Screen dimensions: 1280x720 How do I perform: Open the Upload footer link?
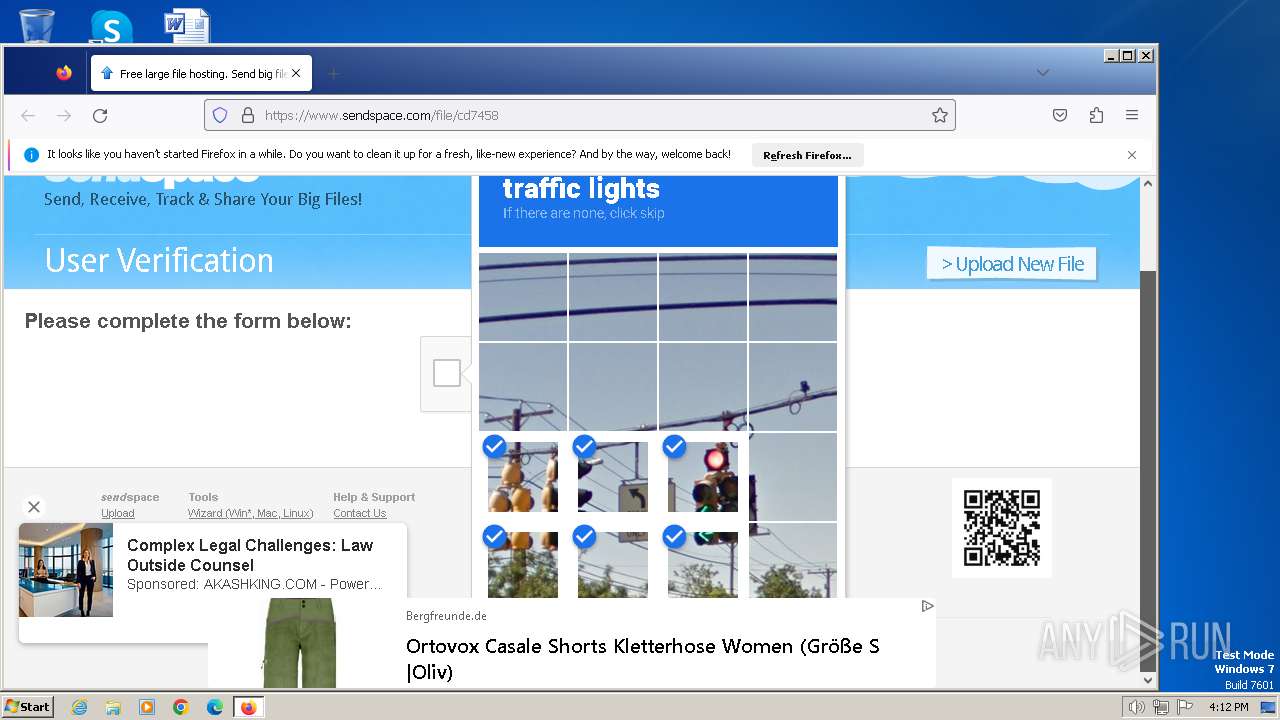click(x=118, y=513)
